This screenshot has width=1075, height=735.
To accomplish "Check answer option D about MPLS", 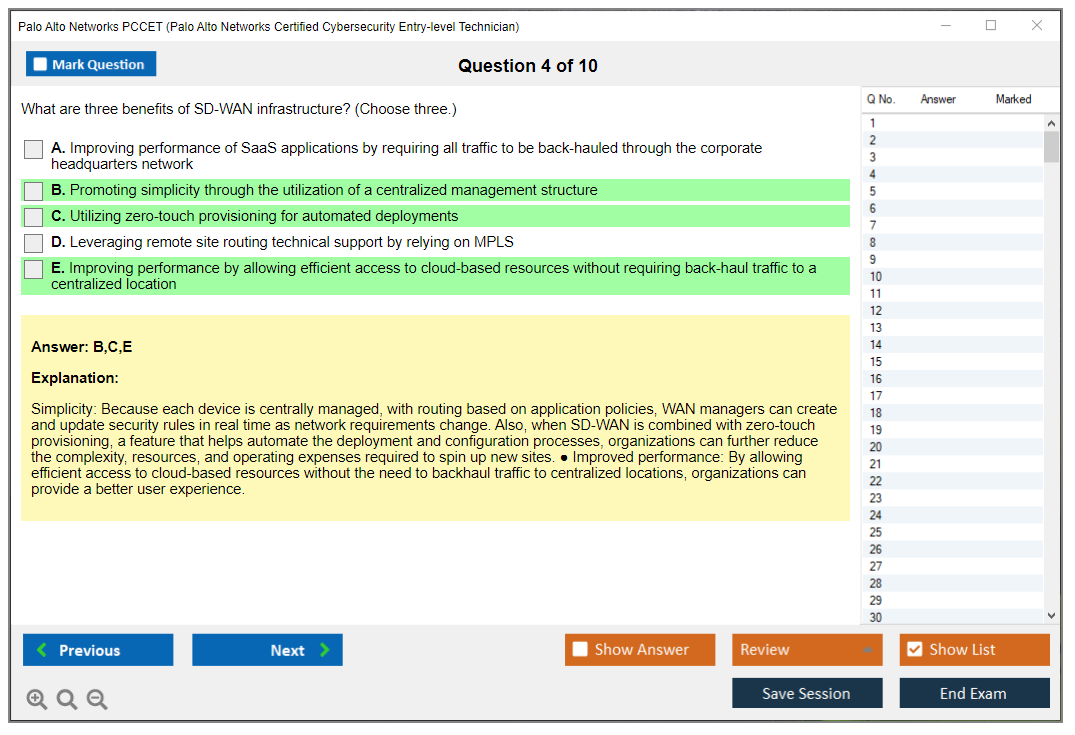I will (34, 243).
